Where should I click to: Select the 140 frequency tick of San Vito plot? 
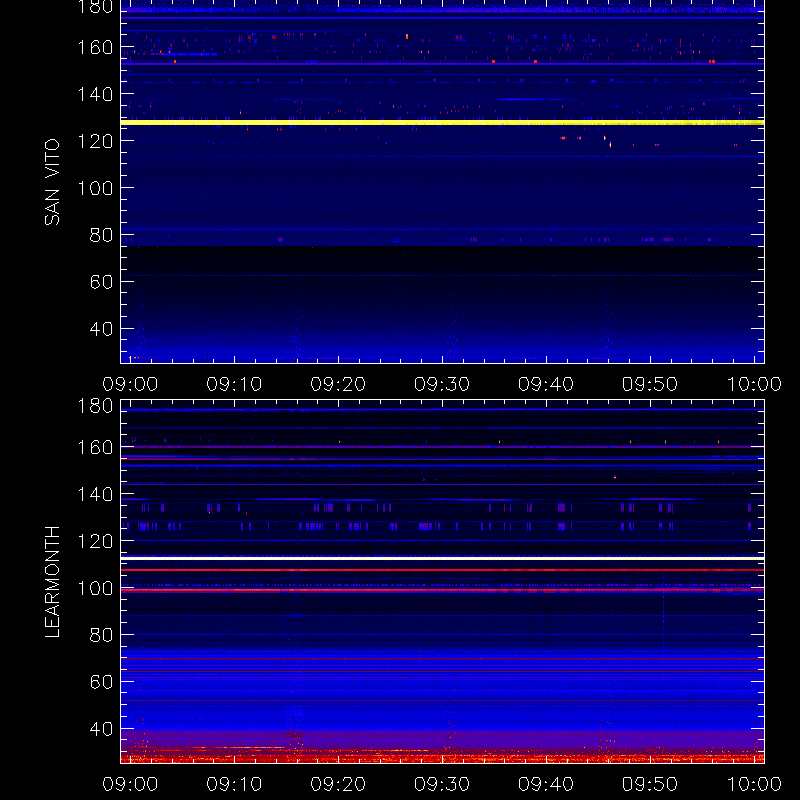coord(95,94)
